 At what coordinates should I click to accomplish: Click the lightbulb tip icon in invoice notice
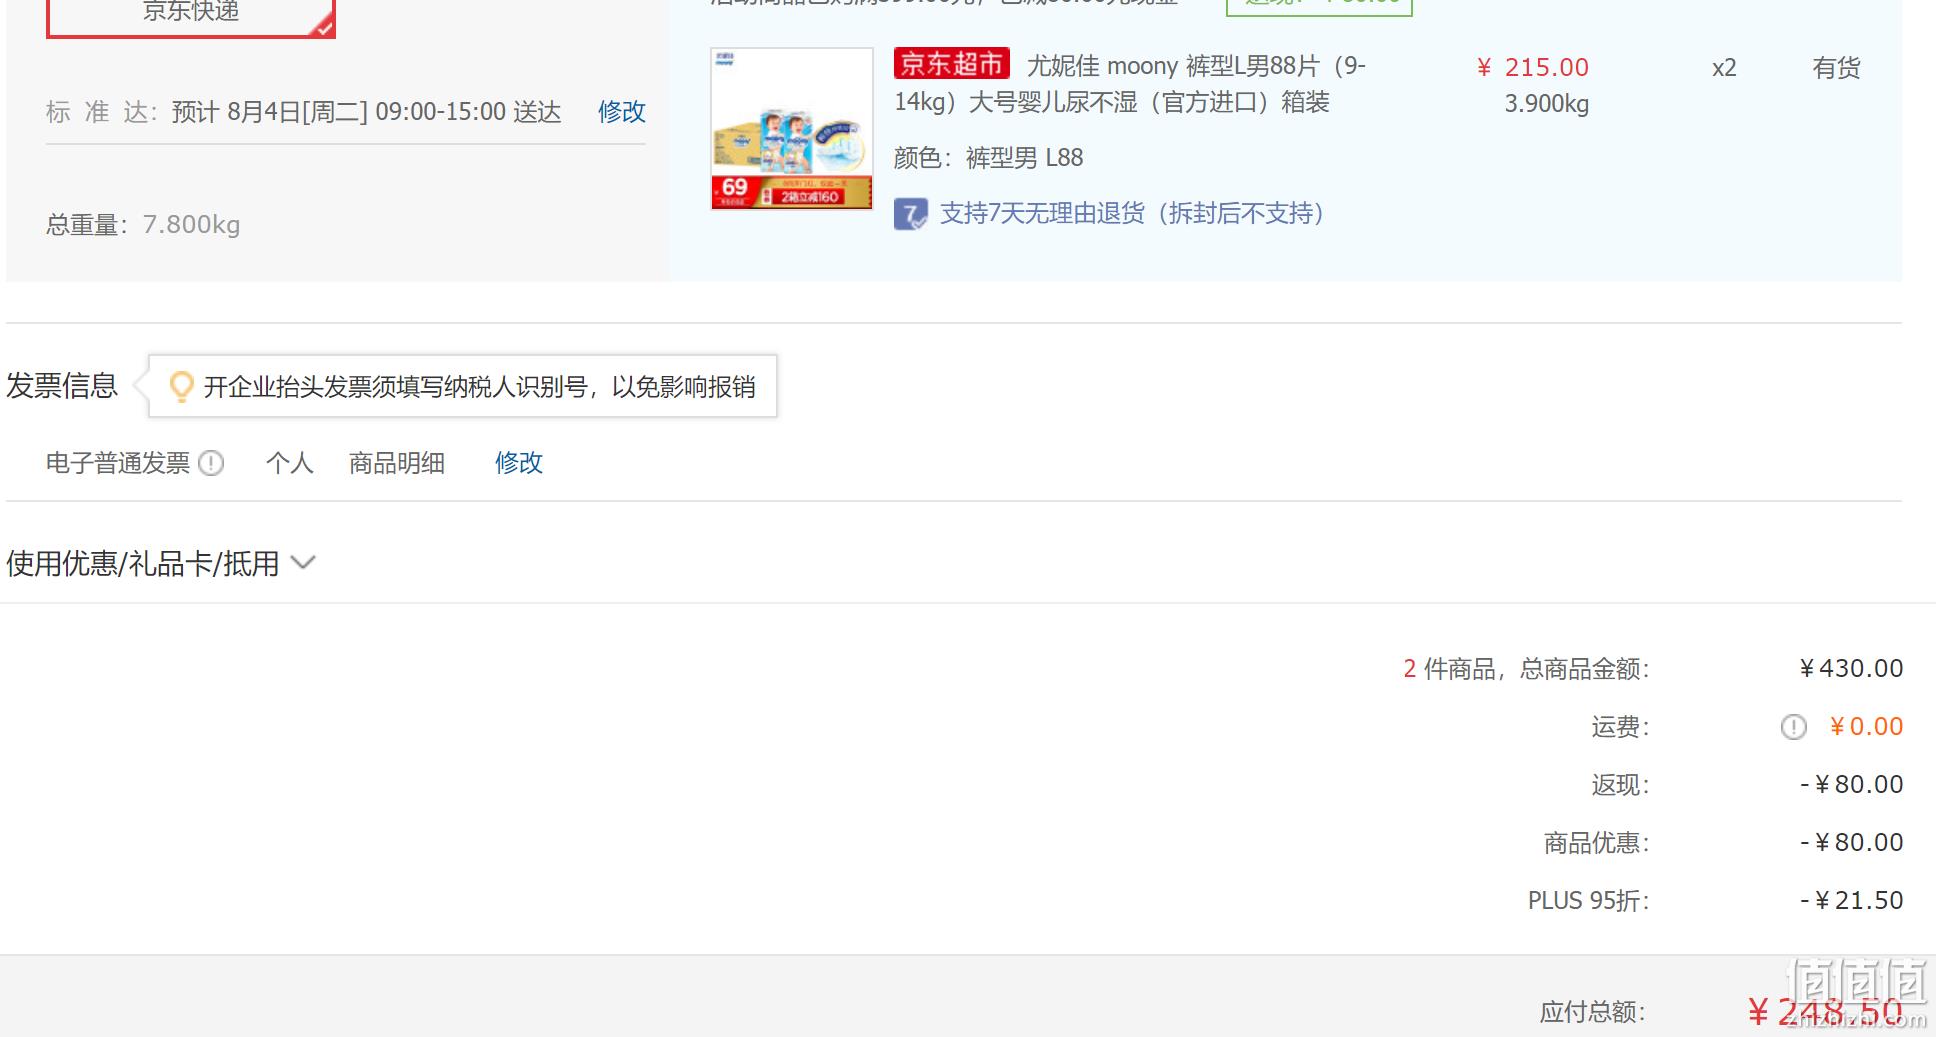181,387
